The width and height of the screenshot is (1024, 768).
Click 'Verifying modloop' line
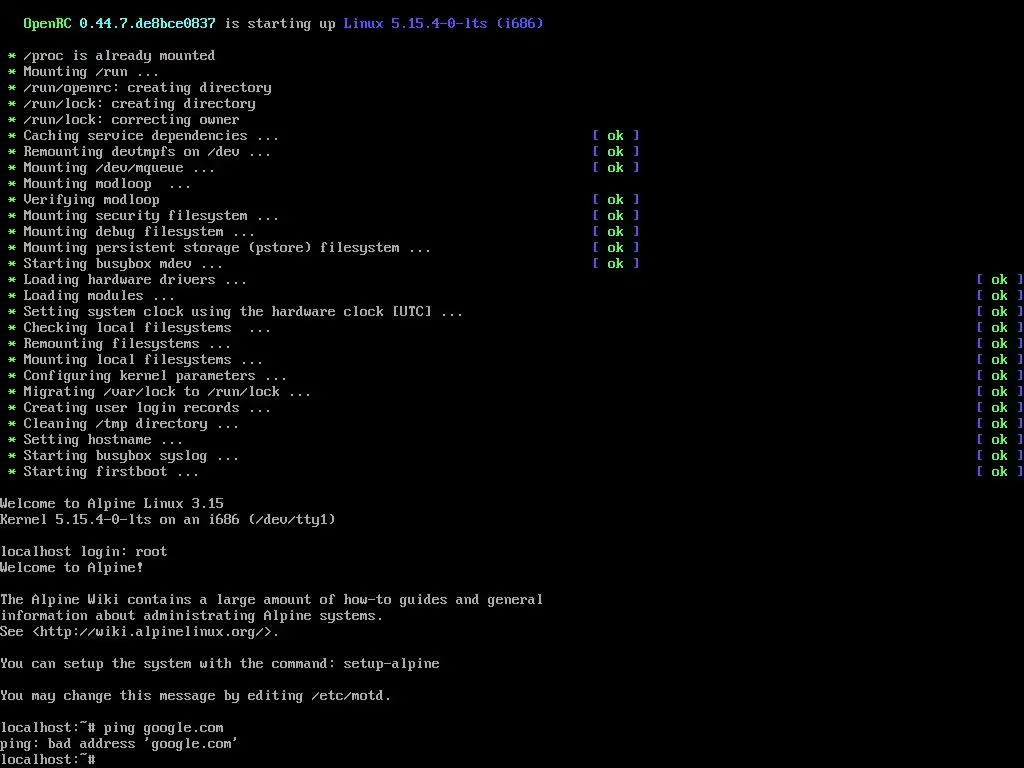[91, 200]
